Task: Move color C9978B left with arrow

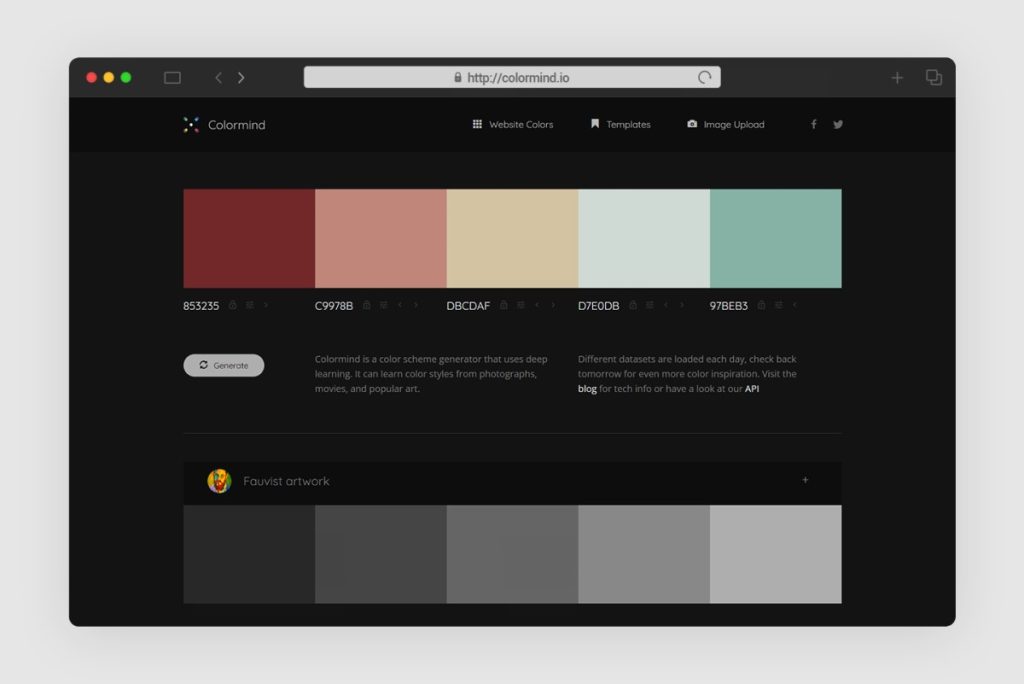Action: [400, 305]
